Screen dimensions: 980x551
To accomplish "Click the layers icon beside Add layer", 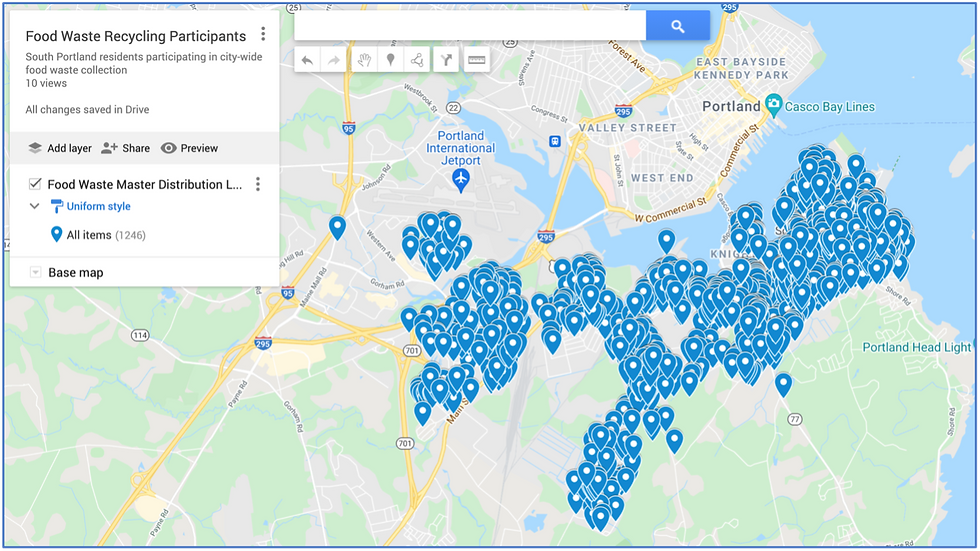I will coord(35,148).
